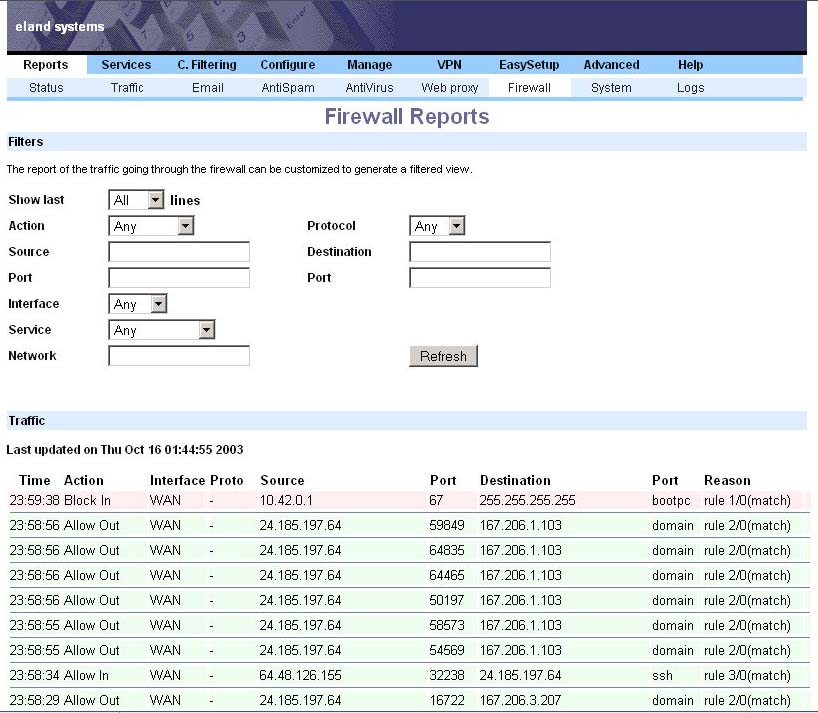The width and height of the screenshot is (818, 713).
Task: Expand the Protocol filter dropdown
Action: coord(437,226)
